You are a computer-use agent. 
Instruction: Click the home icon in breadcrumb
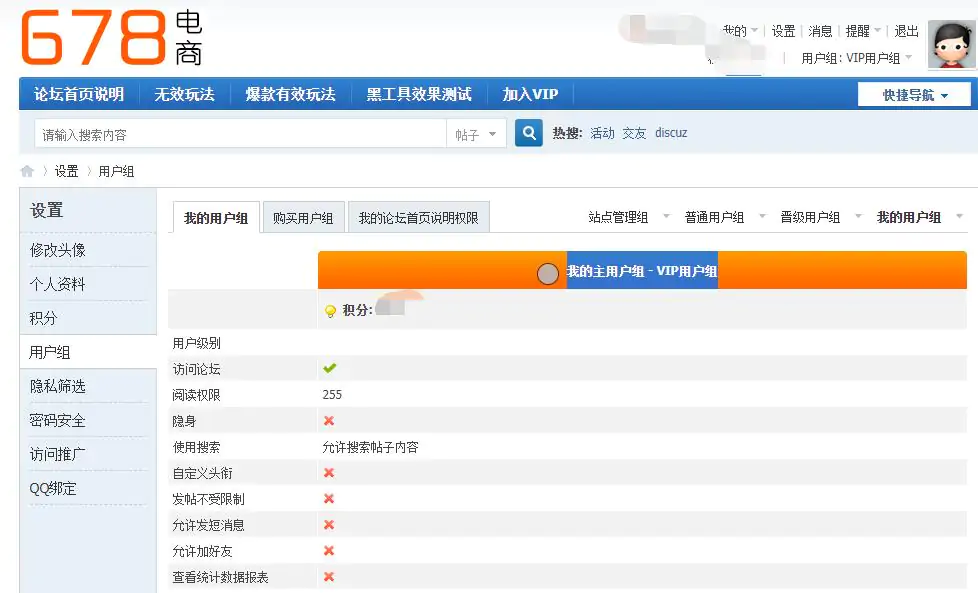(x=27, y=171)
